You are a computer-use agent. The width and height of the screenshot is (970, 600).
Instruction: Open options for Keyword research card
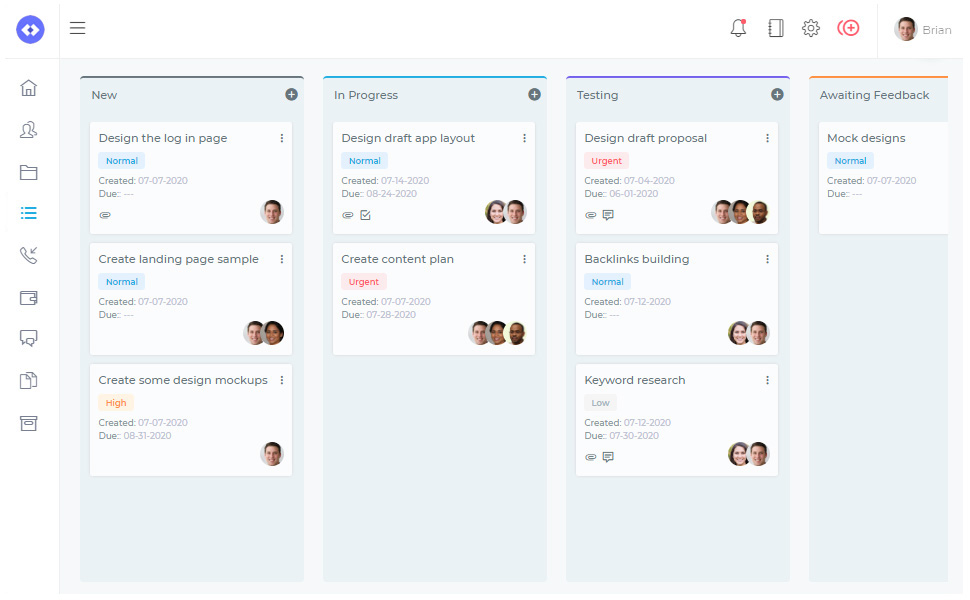pyautogui.click(x=767, y=380)
